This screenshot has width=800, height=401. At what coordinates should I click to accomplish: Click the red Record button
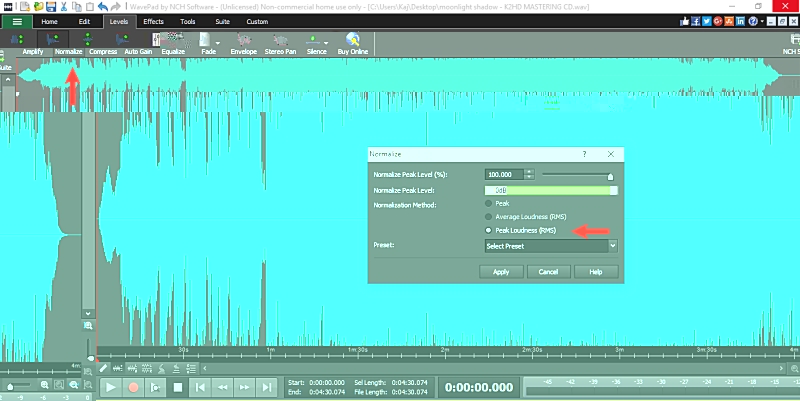133,387
